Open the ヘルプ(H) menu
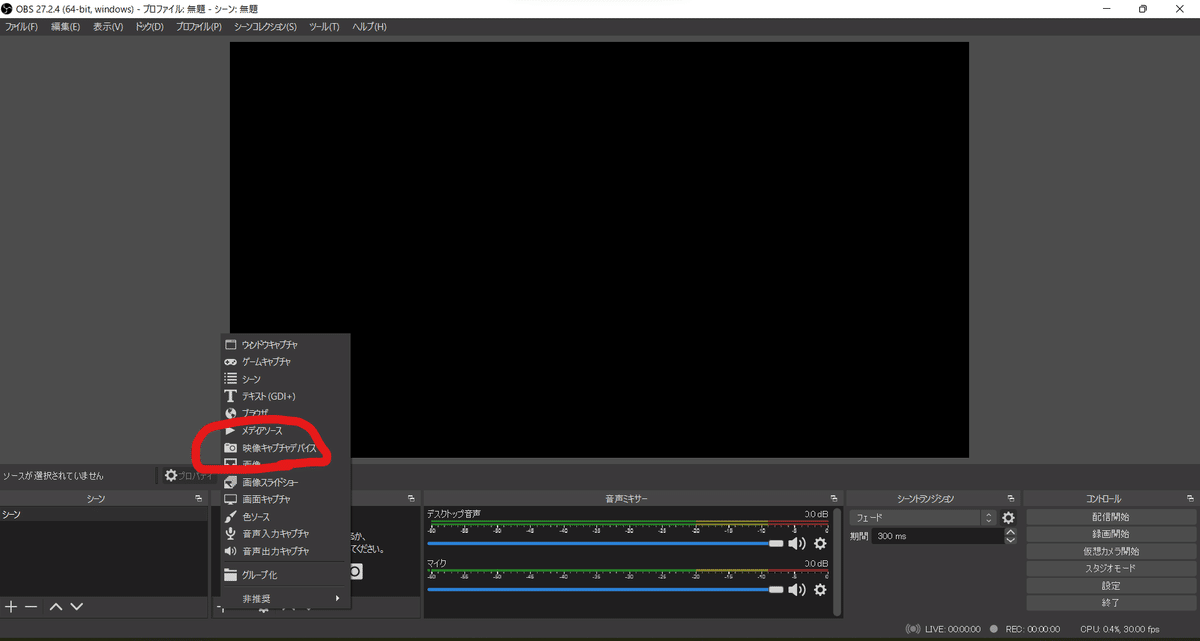This screenshot has height=641, width=1200. point(369,27)
